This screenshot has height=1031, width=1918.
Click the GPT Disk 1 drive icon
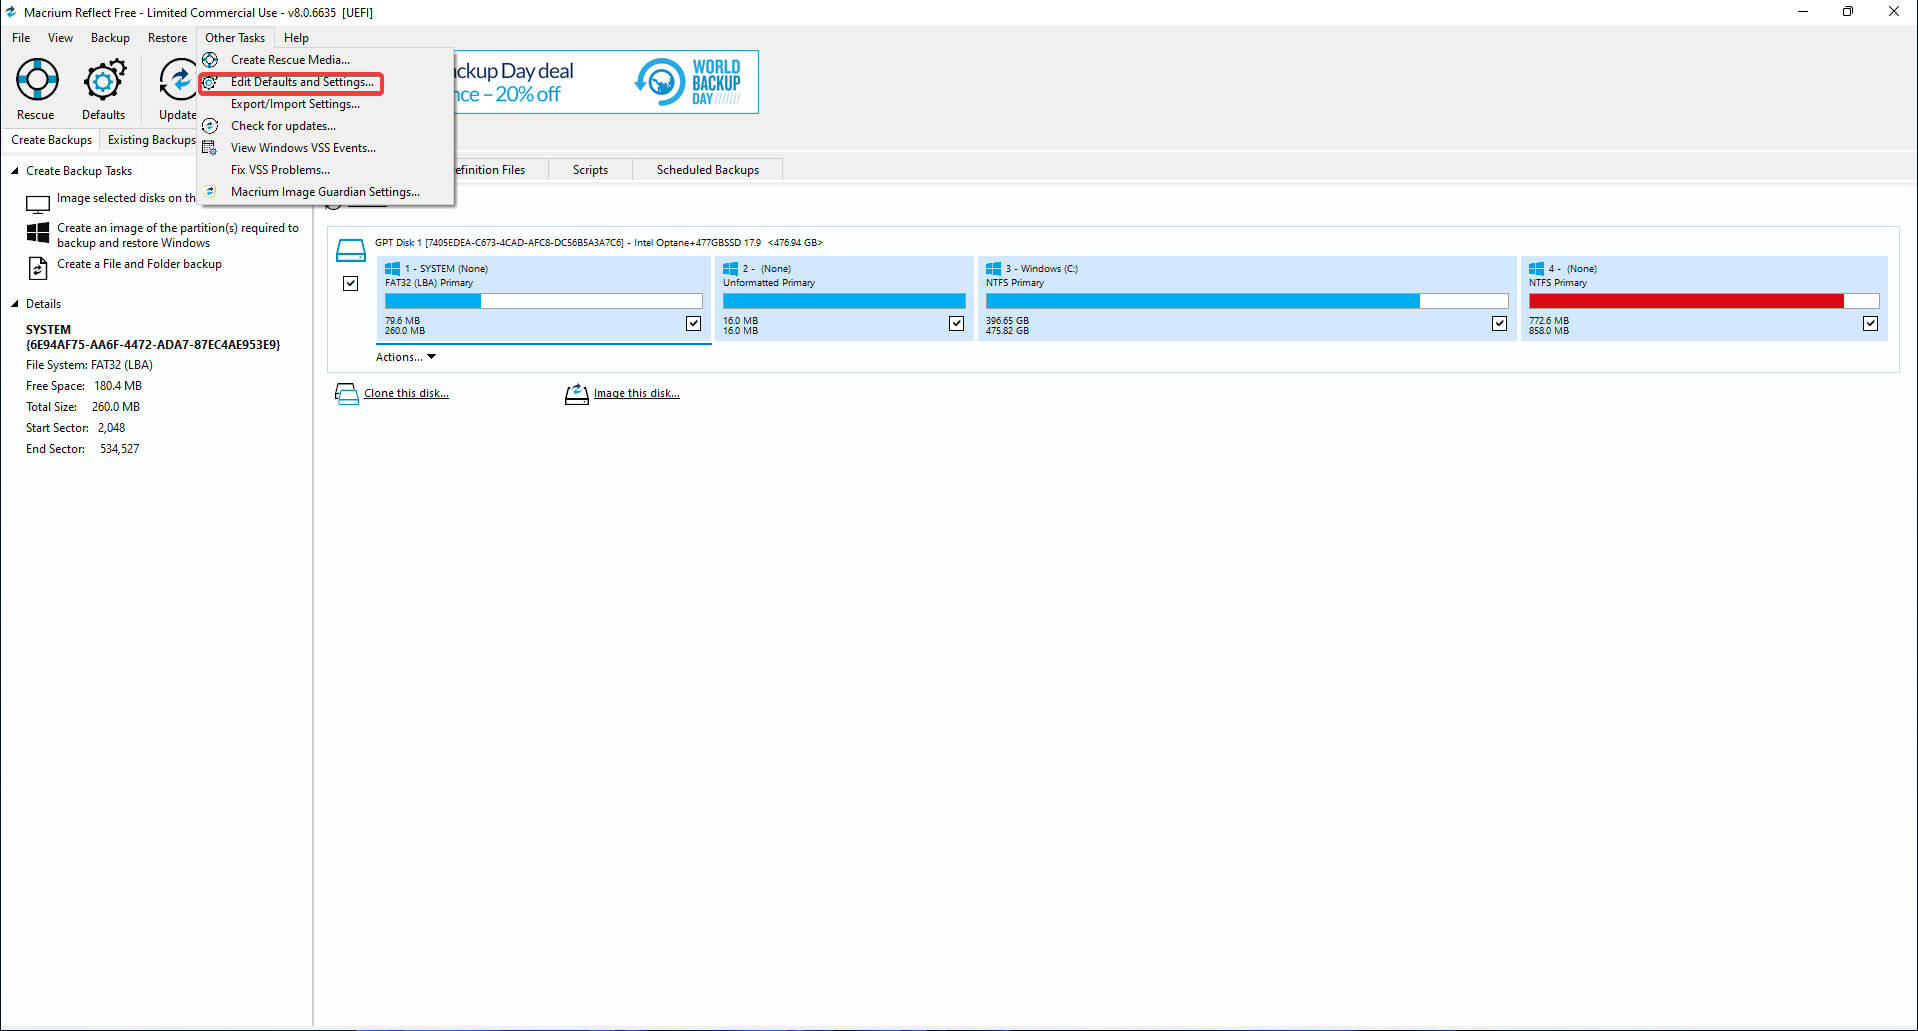click(350, 250)
